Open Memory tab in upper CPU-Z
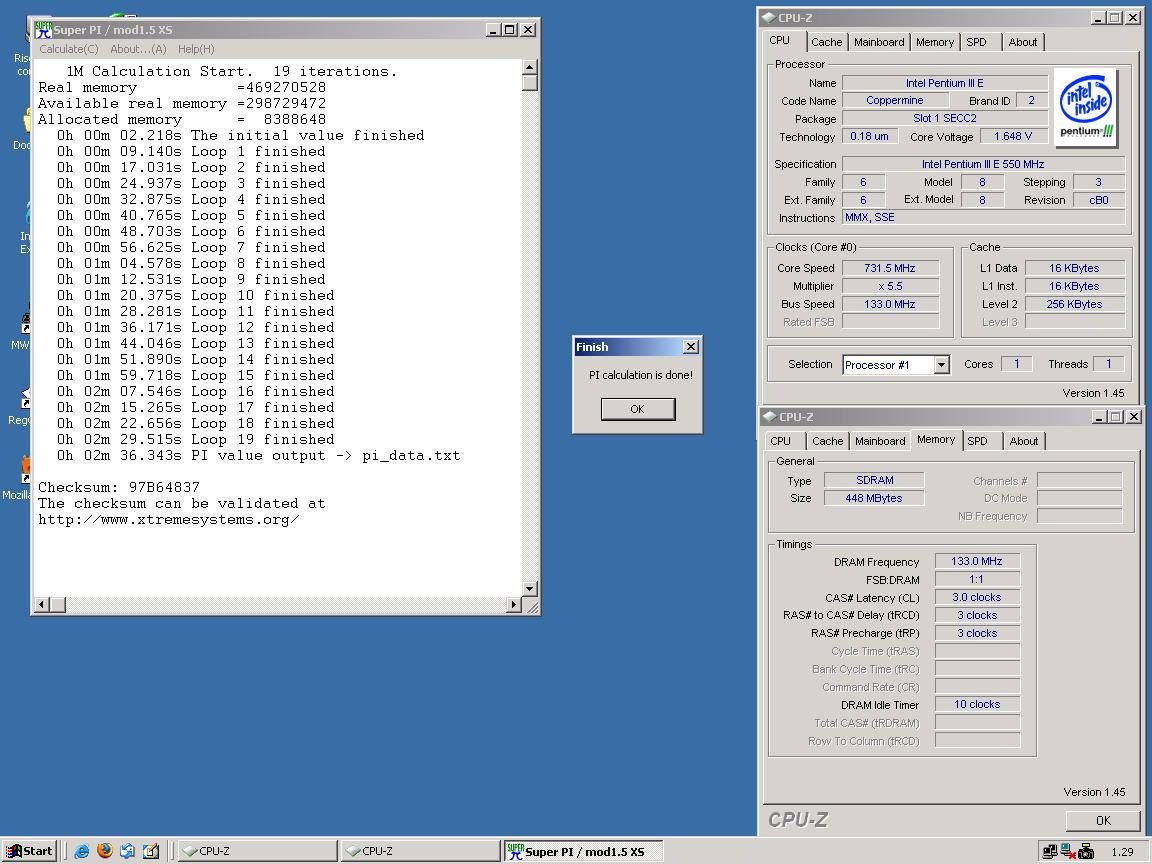Screen dimensions: 1152x864 tap(935, 42)
